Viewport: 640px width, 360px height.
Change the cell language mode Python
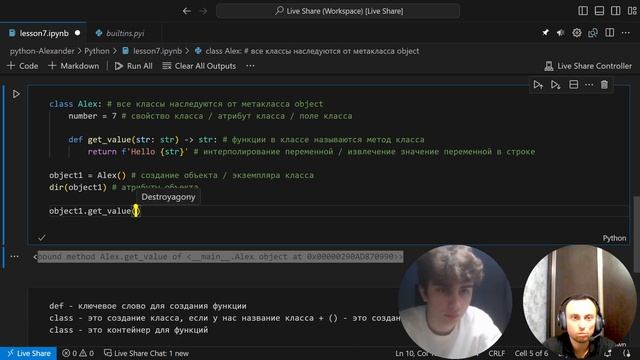point(614,238)
